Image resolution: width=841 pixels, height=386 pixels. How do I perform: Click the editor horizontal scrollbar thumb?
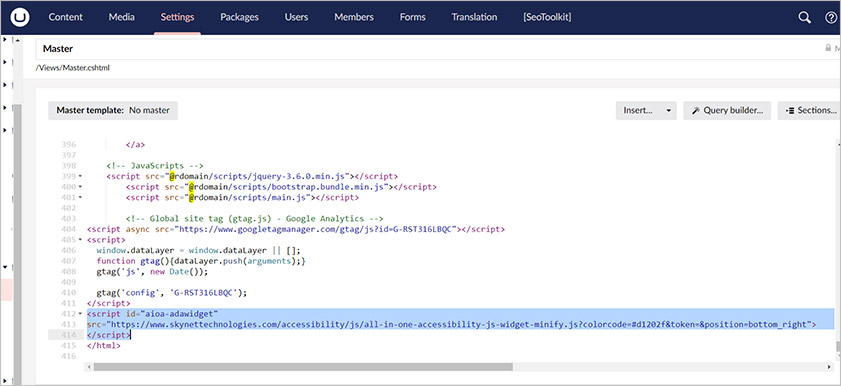click(303, 367)
